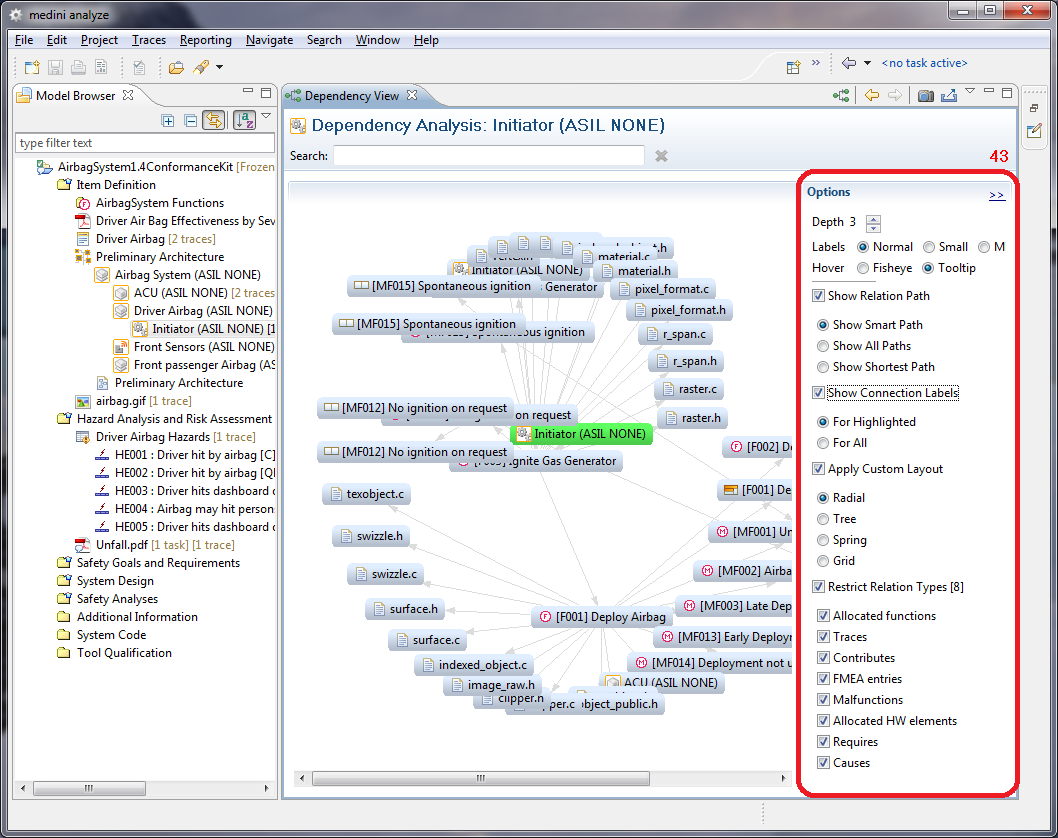Click Expand All icon in Model Browser
Image resolution: width=1058 pixels, height=838 pixels.
tap(168, 120)
